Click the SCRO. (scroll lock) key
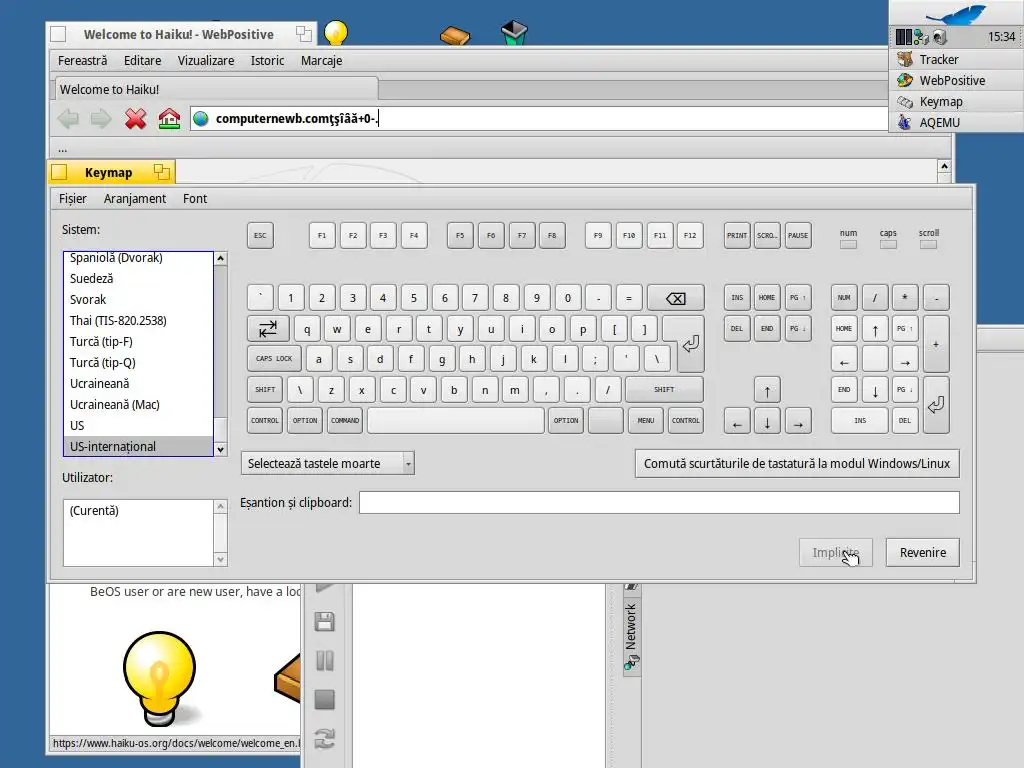Screen dimensions: 1024x768 [x=767, y=236]
